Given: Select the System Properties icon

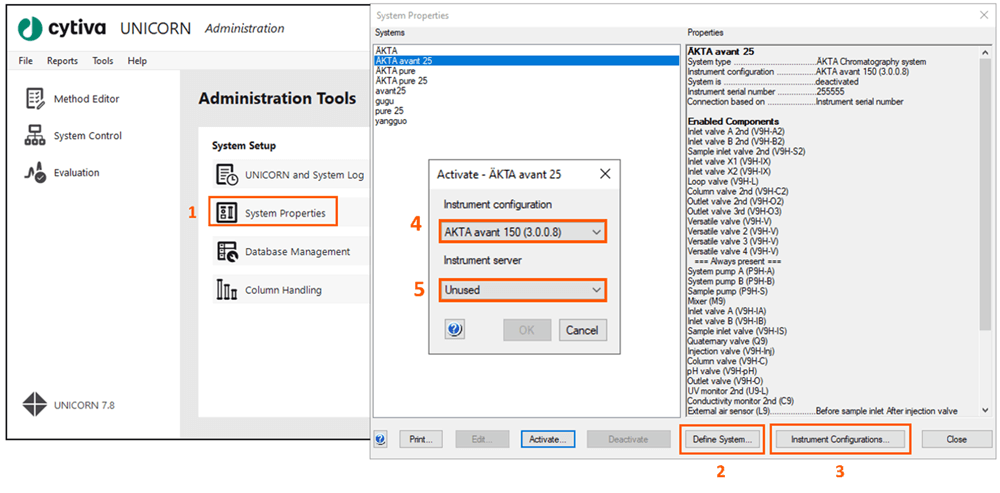Looking at the screenshot, I should point(227,212).
